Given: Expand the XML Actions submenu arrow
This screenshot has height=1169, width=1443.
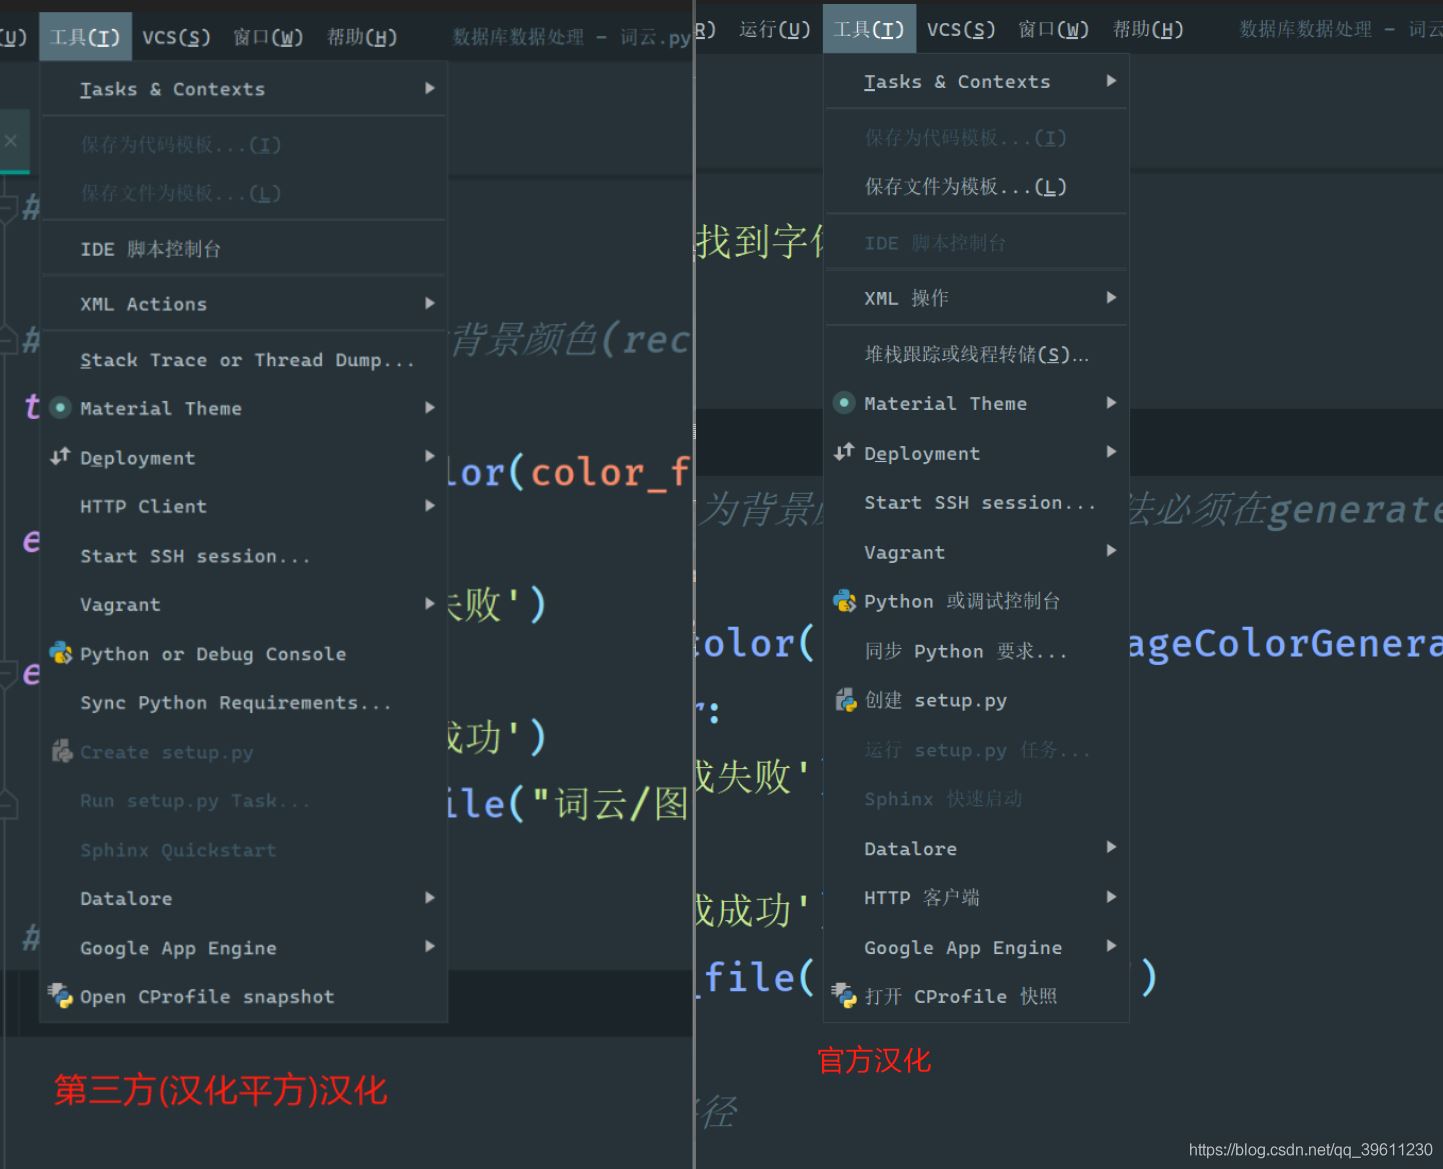Looking at the screenshot, I should (430, 303).
